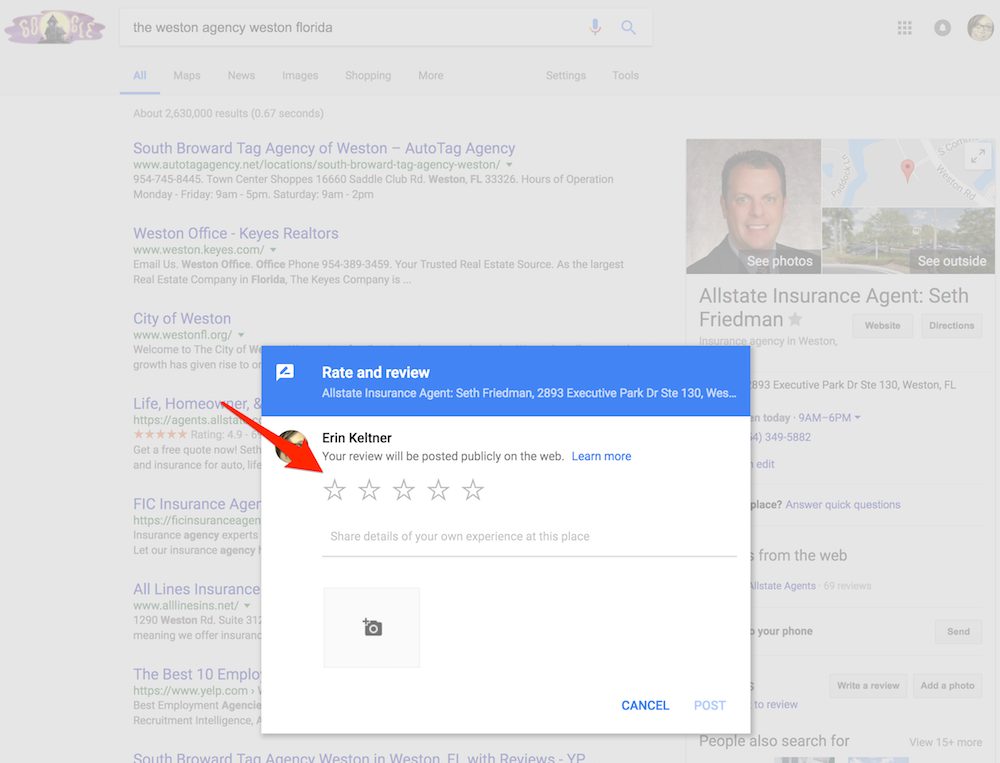Click the first rating star

tap(334, 490)
